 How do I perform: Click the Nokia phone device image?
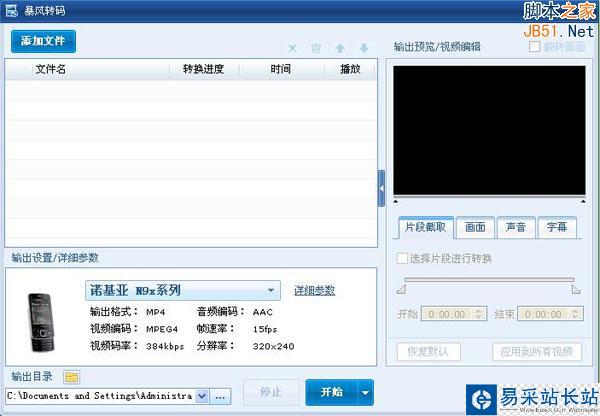pos(41,322)
